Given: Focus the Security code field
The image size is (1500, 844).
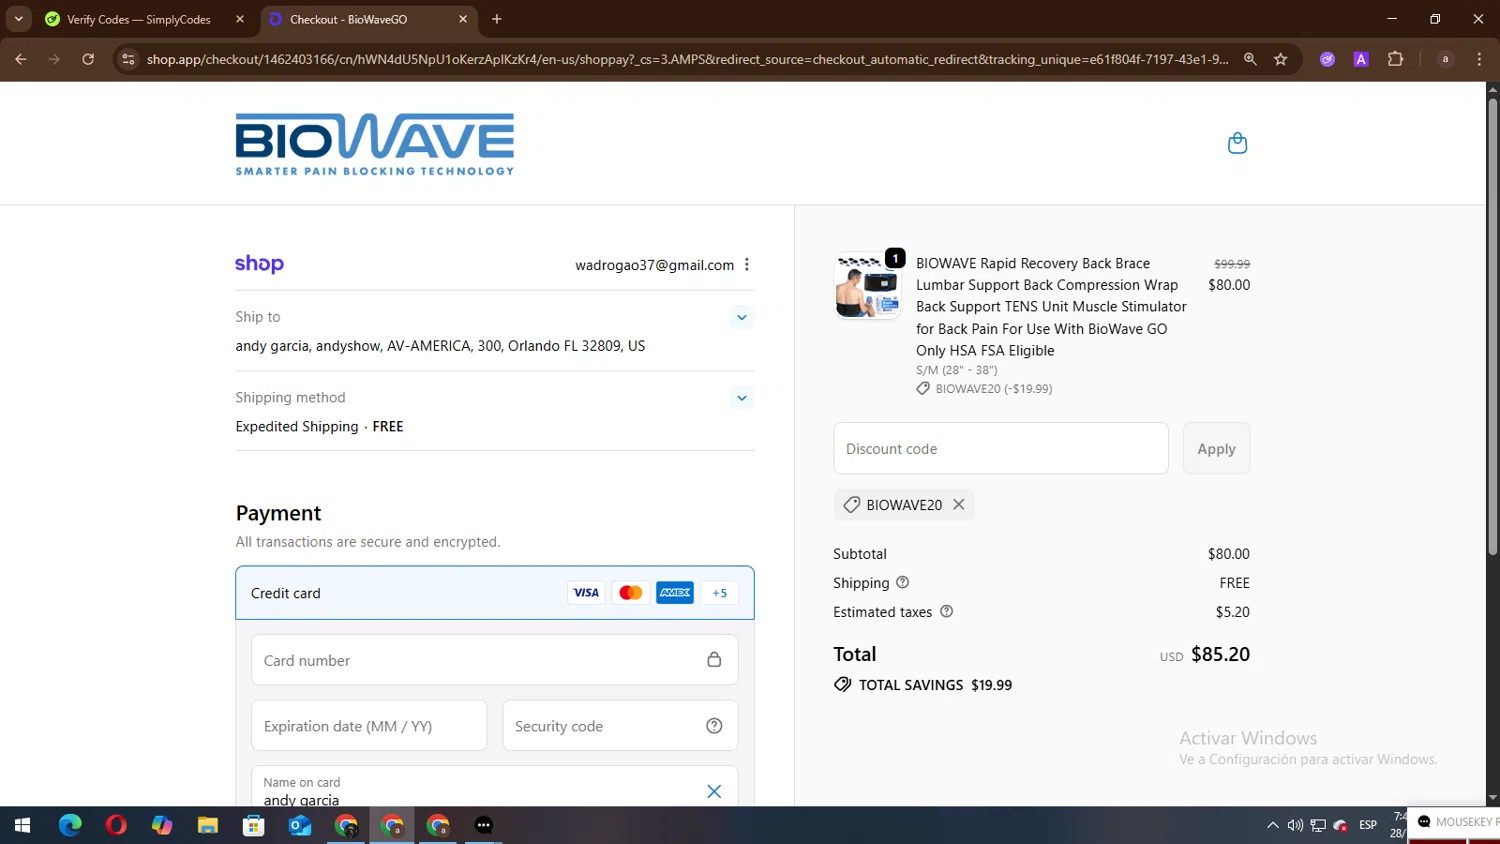Looking at the screenshot, I should point(620,726).
